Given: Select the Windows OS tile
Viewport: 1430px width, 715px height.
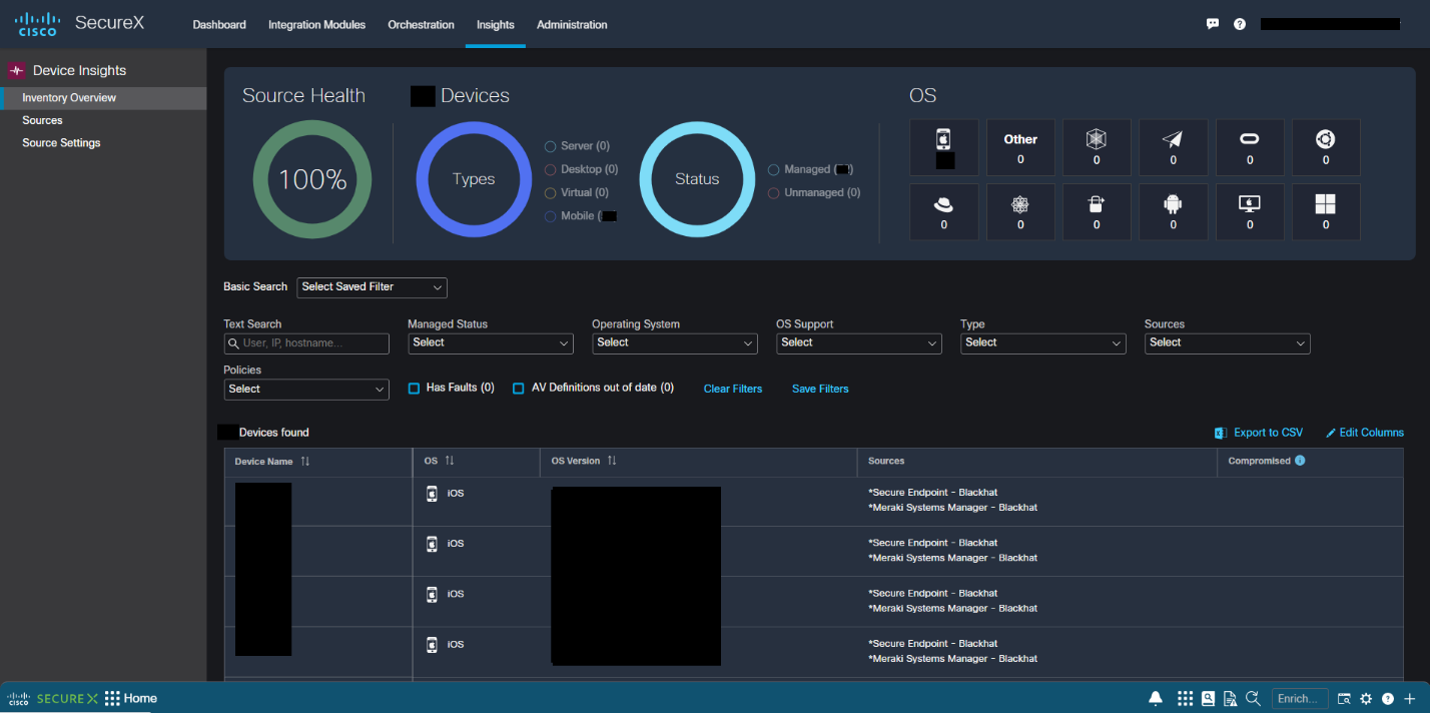Looking at the screenshot, I should click(1326, 211).
